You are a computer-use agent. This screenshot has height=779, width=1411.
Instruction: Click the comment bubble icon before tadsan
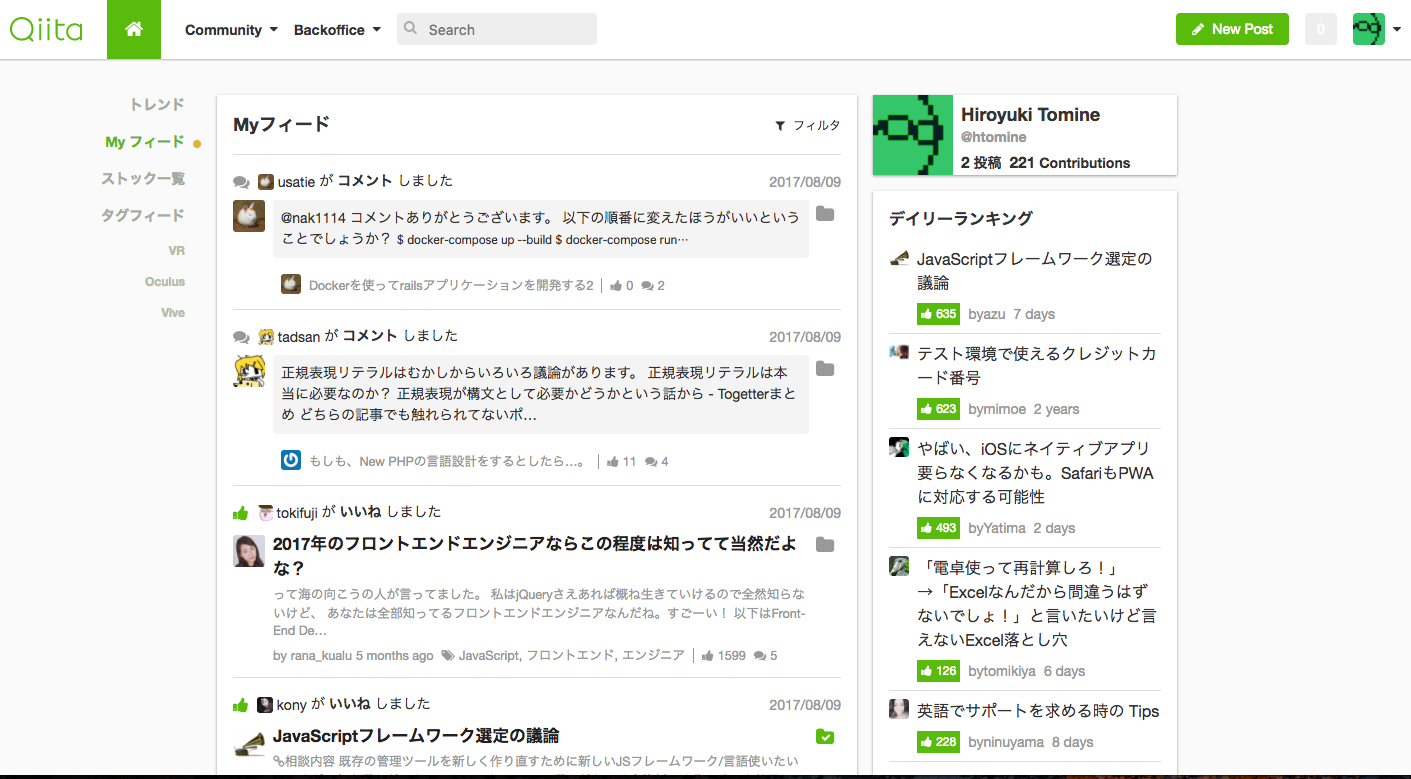point(241,337)
